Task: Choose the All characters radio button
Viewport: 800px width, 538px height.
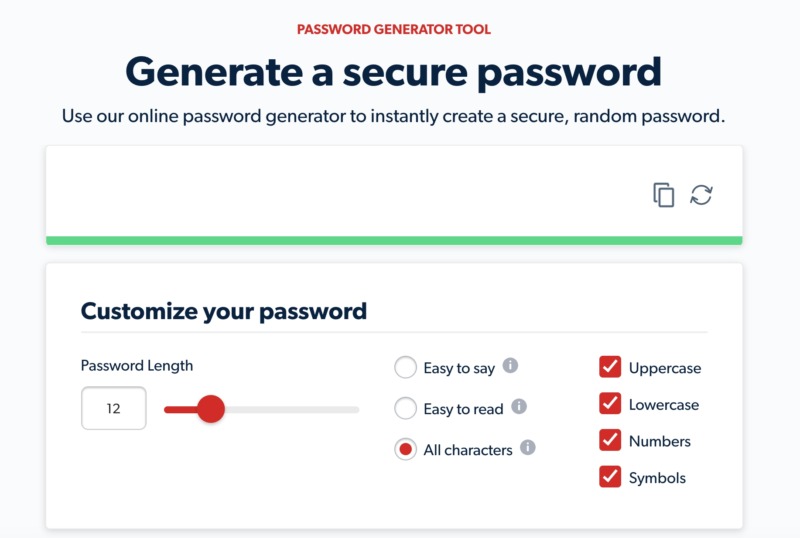Action: 406,450
